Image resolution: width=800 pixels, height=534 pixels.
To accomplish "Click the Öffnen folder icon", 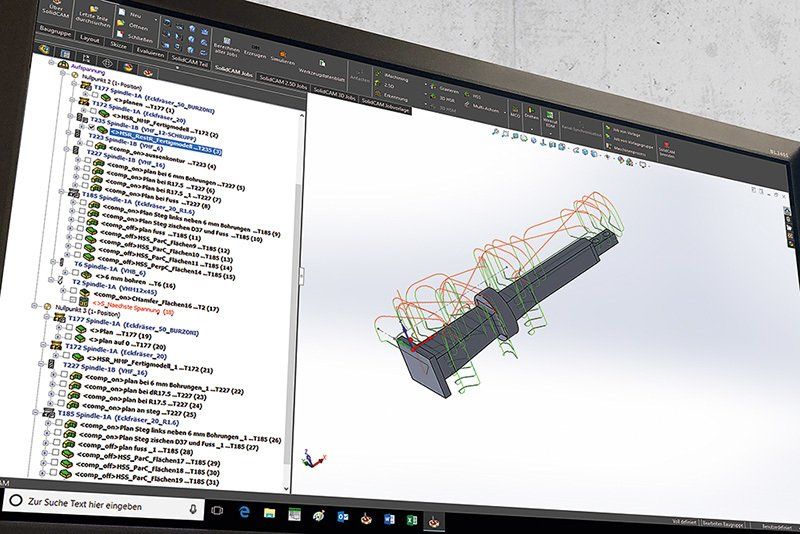I will pos(121,23).
